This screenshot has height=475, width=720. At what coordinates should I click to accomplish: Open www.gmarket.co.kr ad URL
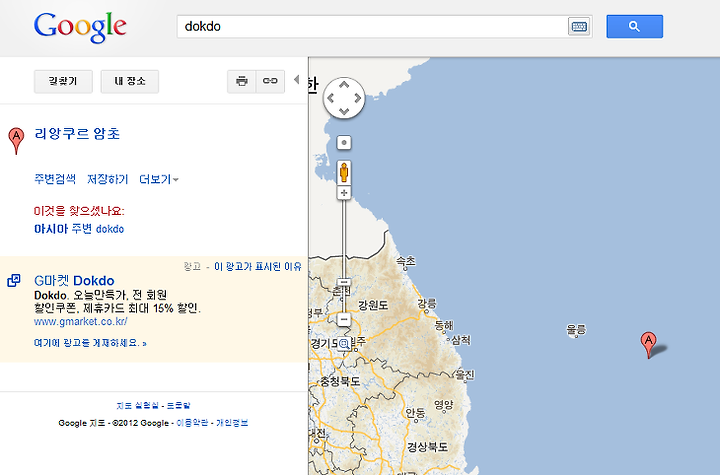80,322
